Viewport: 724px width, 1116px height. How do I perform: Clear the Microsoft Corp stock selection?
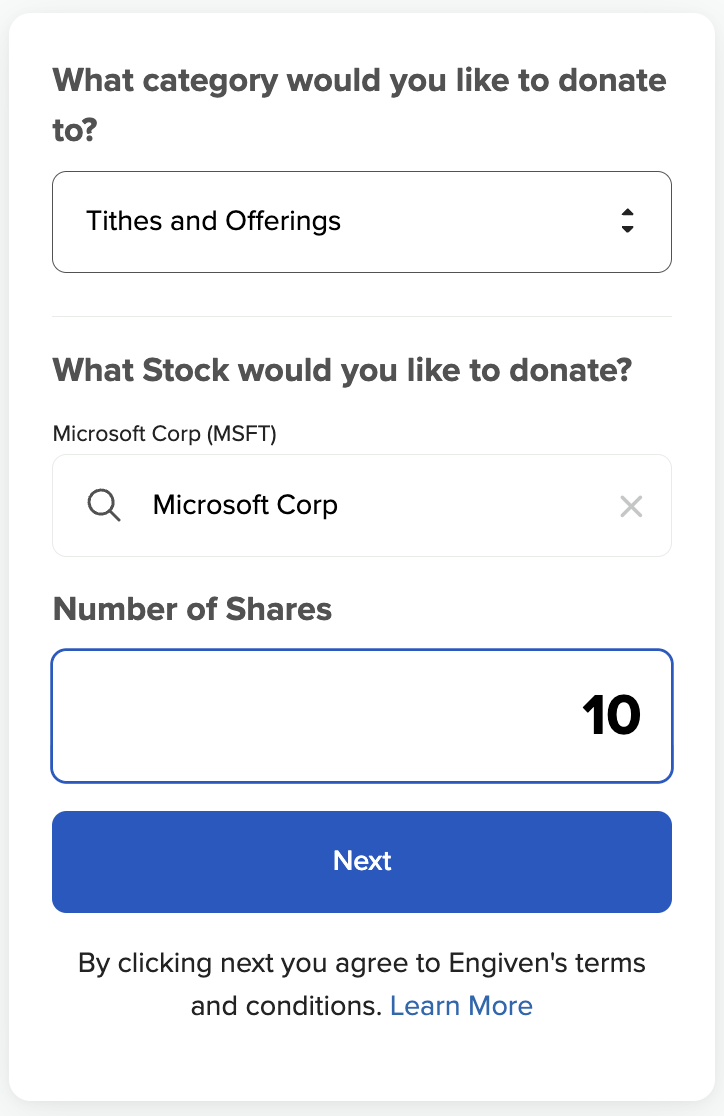(x=631, y=506)
